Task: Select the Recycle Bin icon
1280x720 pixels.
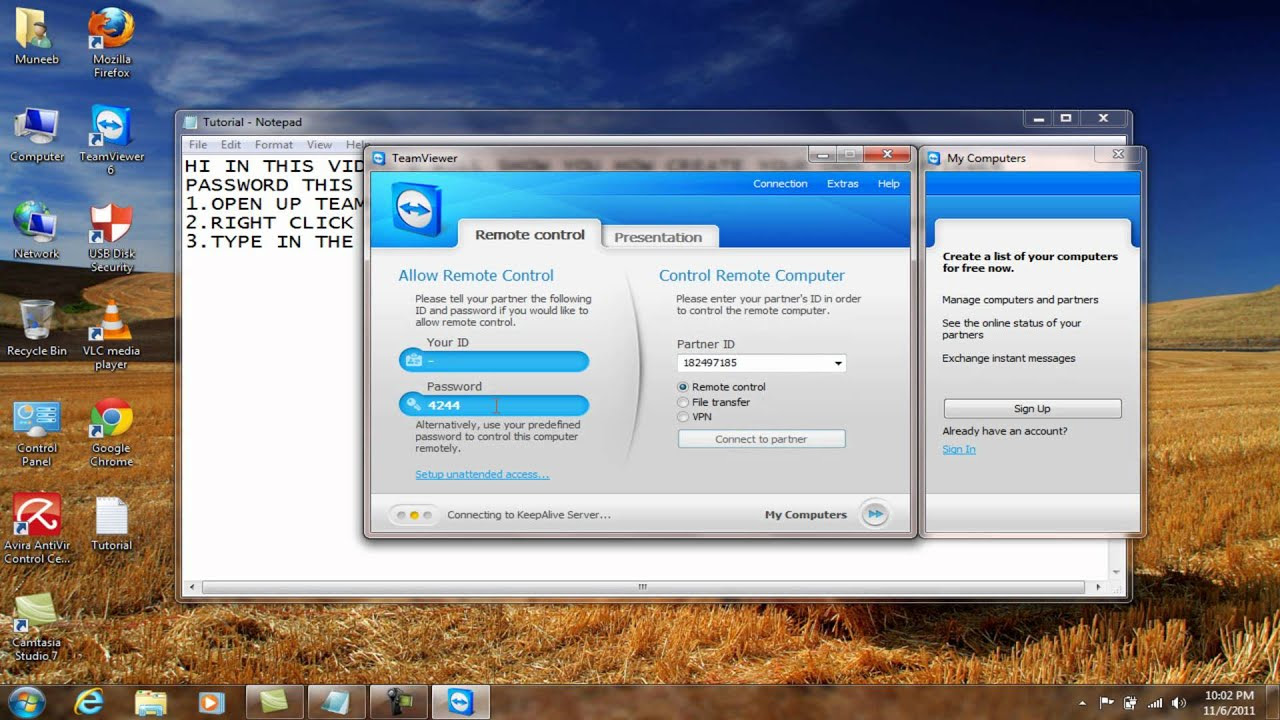Action: click(37, 328)
